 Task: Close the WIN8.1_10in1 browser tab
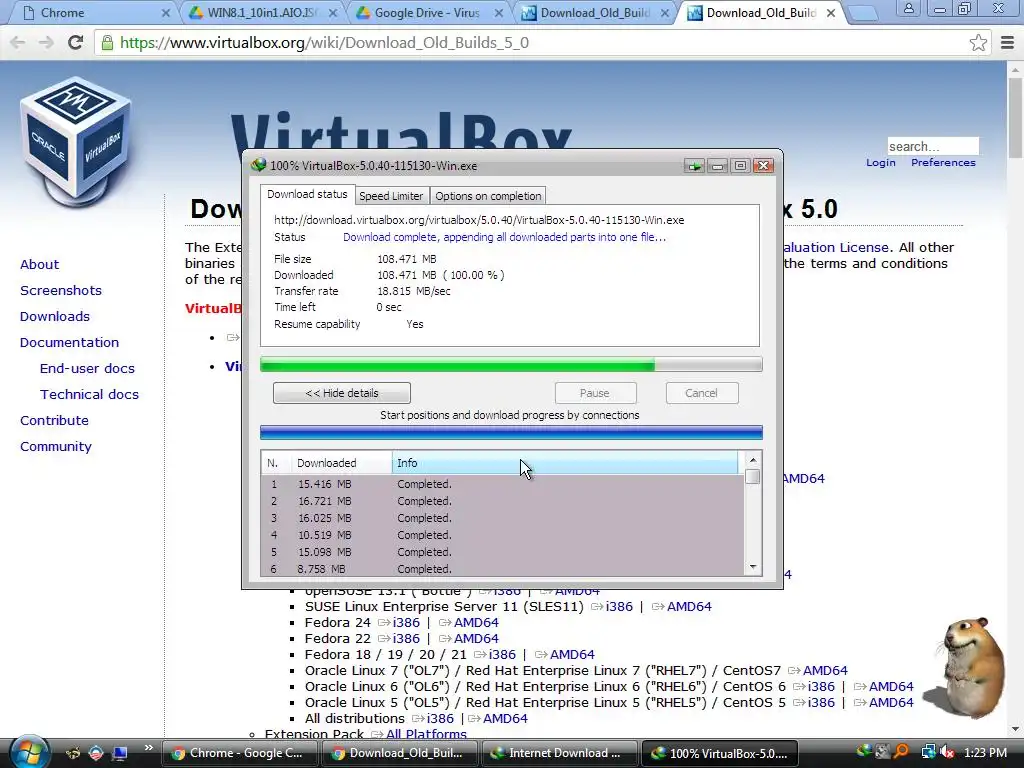[333, 12]
